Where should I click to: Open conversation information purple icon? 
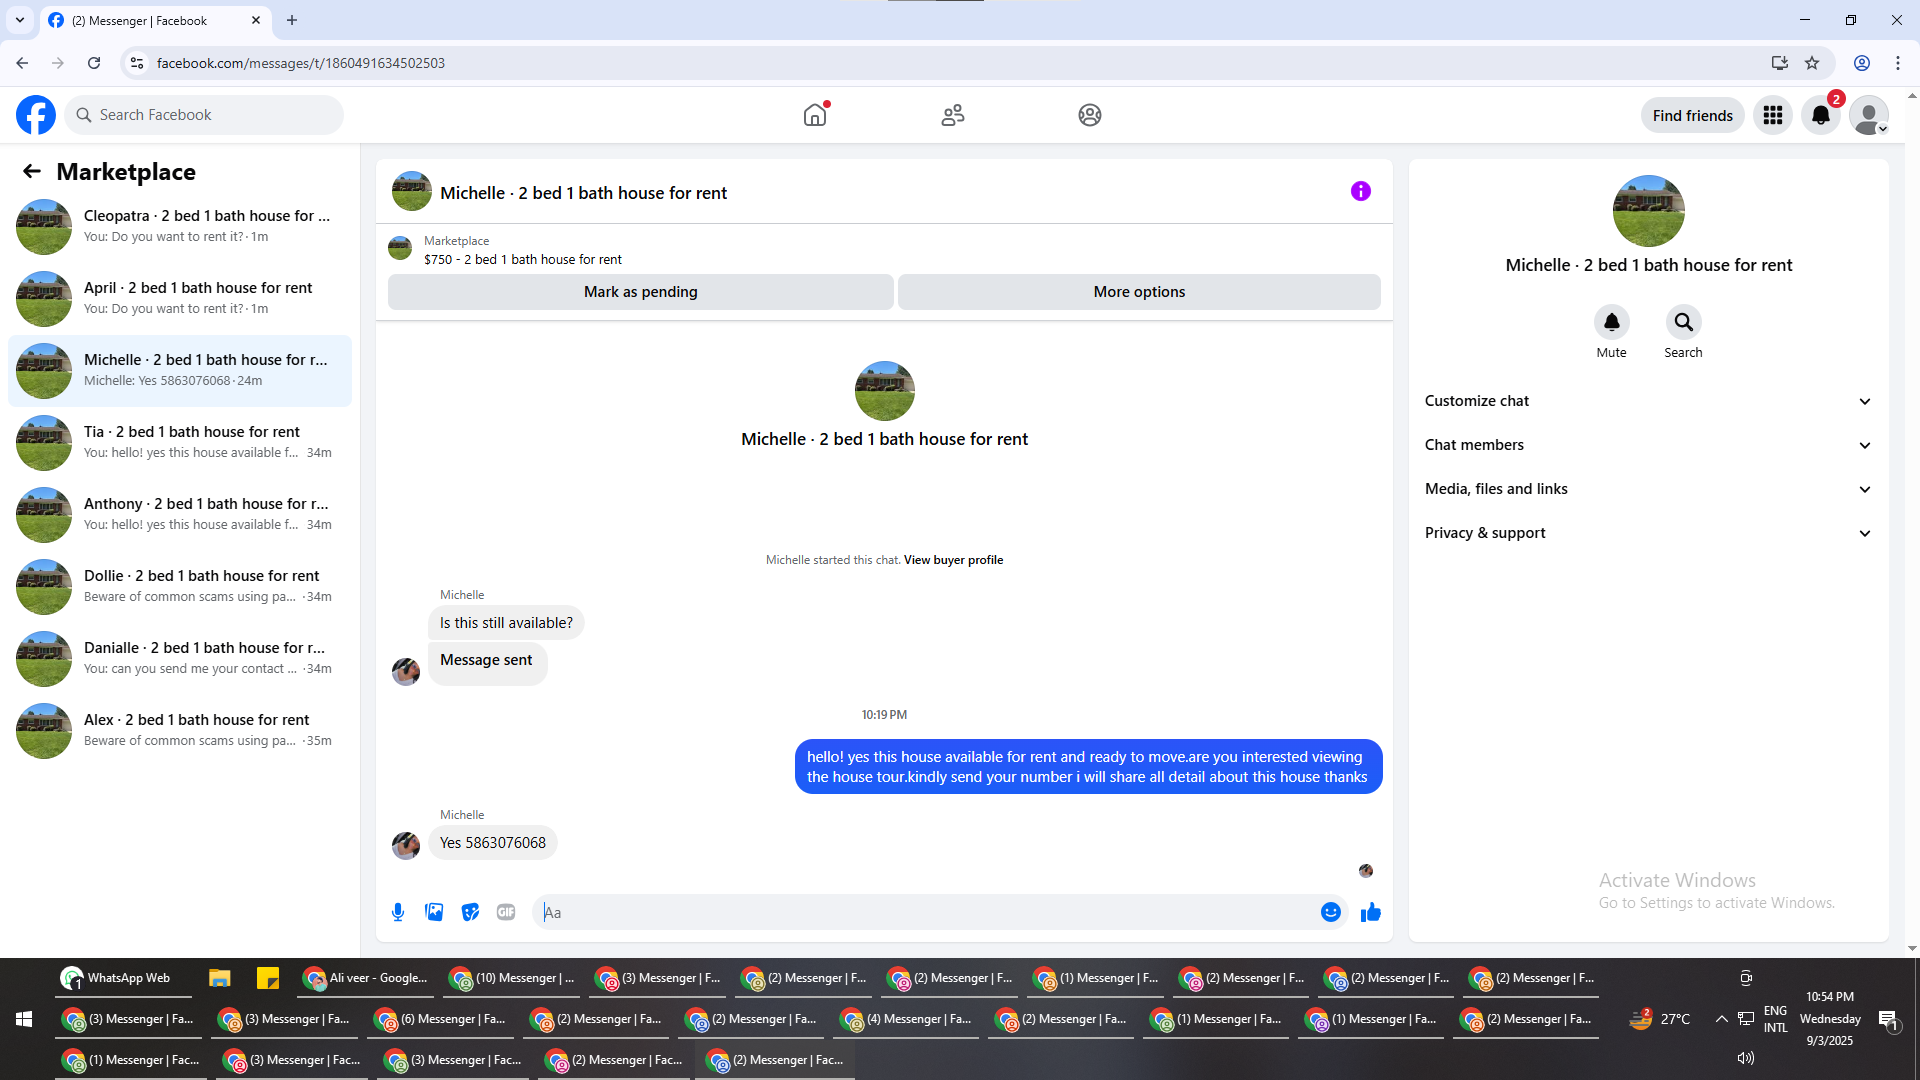point(1361,191)
